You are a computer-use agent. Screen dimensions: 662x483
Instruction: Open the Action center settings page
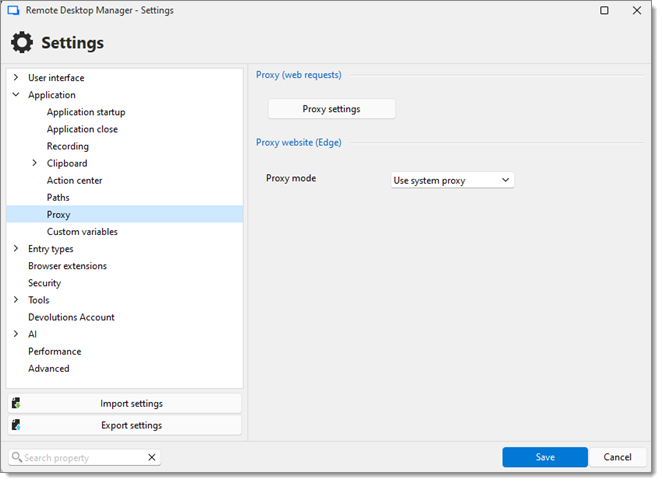click(74, 180)
